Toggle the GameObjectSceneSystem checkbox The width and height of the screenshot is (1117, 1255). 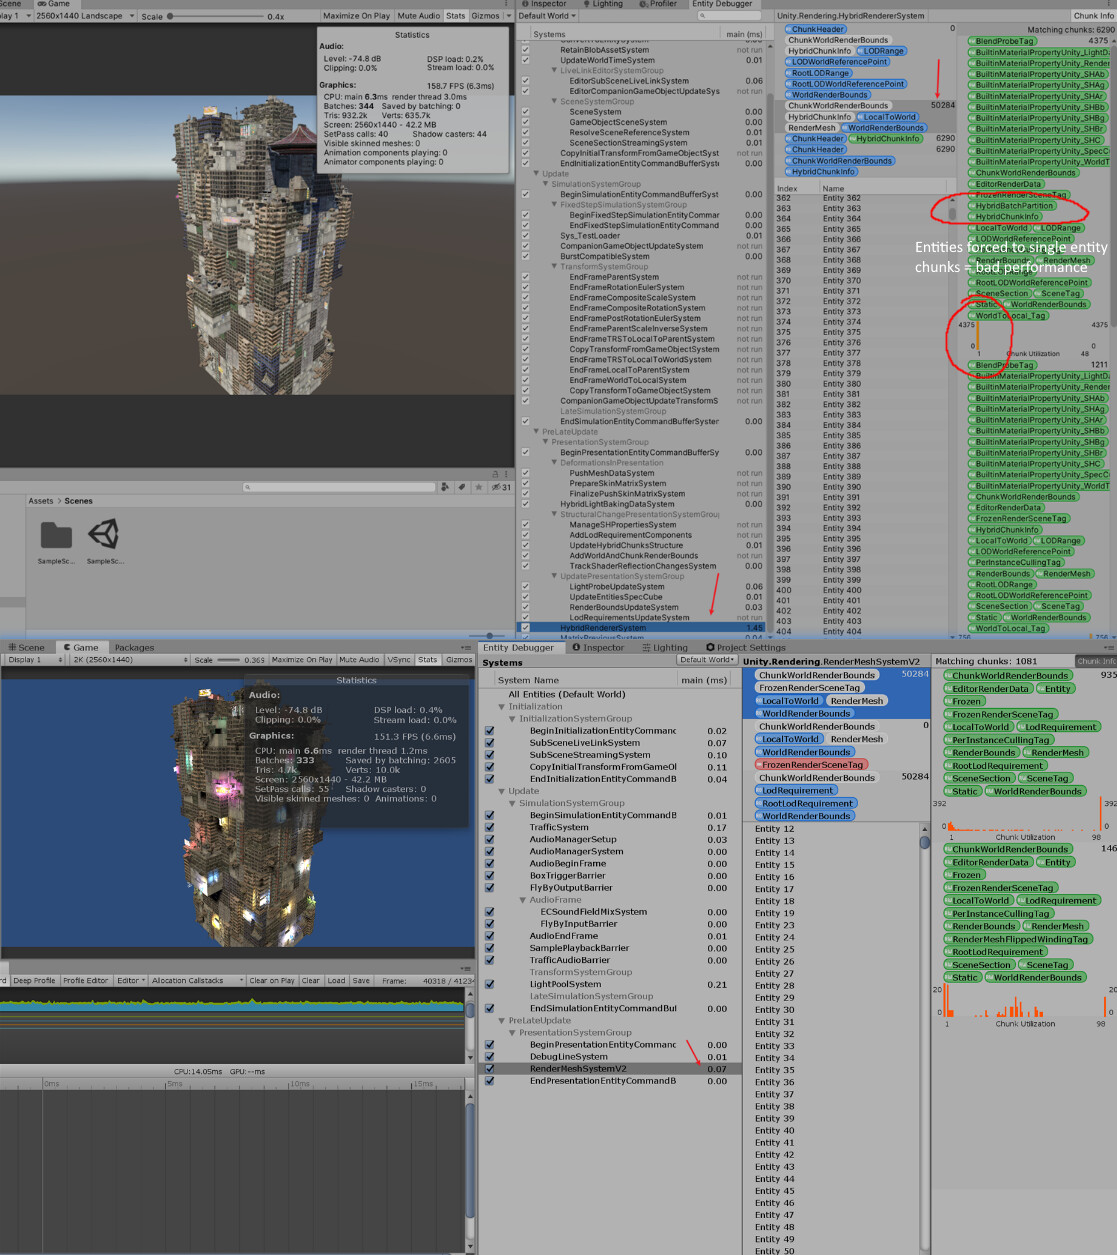(x=526, y=122)
